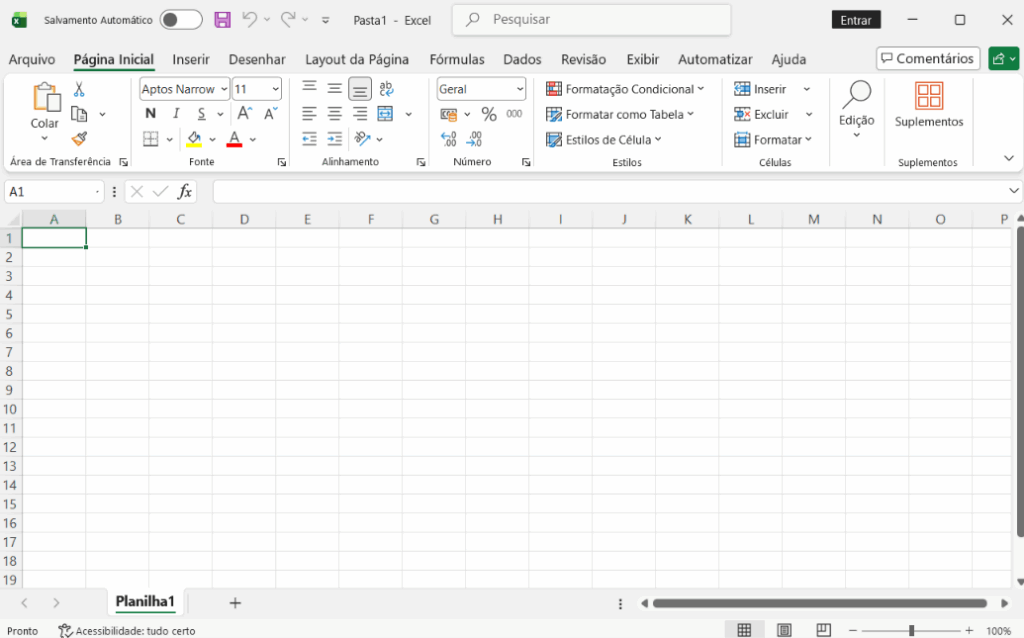Toggle bold N formatting

[x=151, y=114]
